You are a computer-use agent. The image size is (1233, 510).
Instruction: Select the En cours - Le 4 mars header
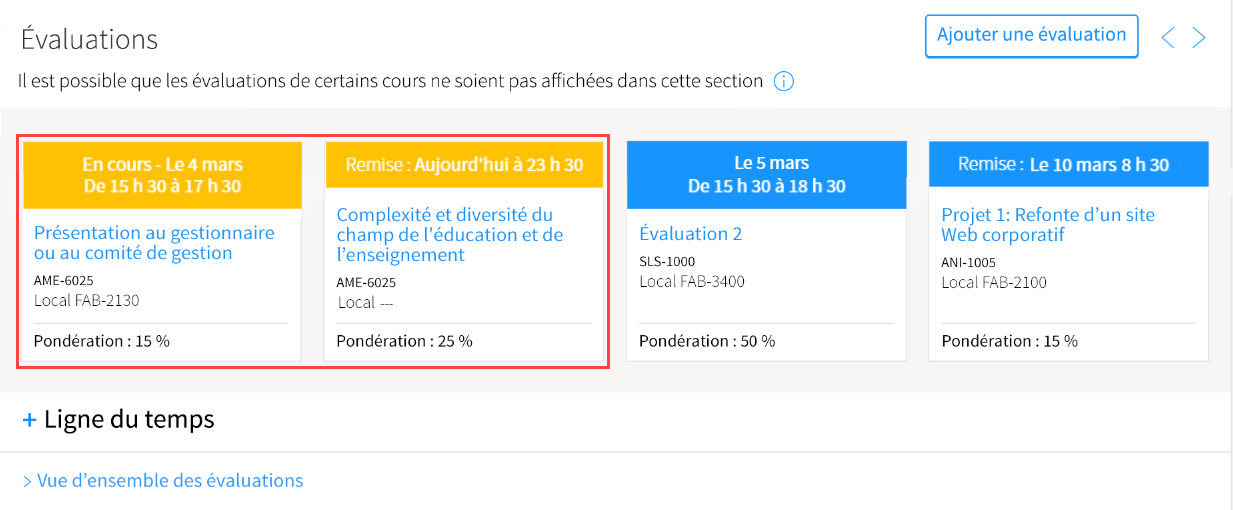pos(162,175)
